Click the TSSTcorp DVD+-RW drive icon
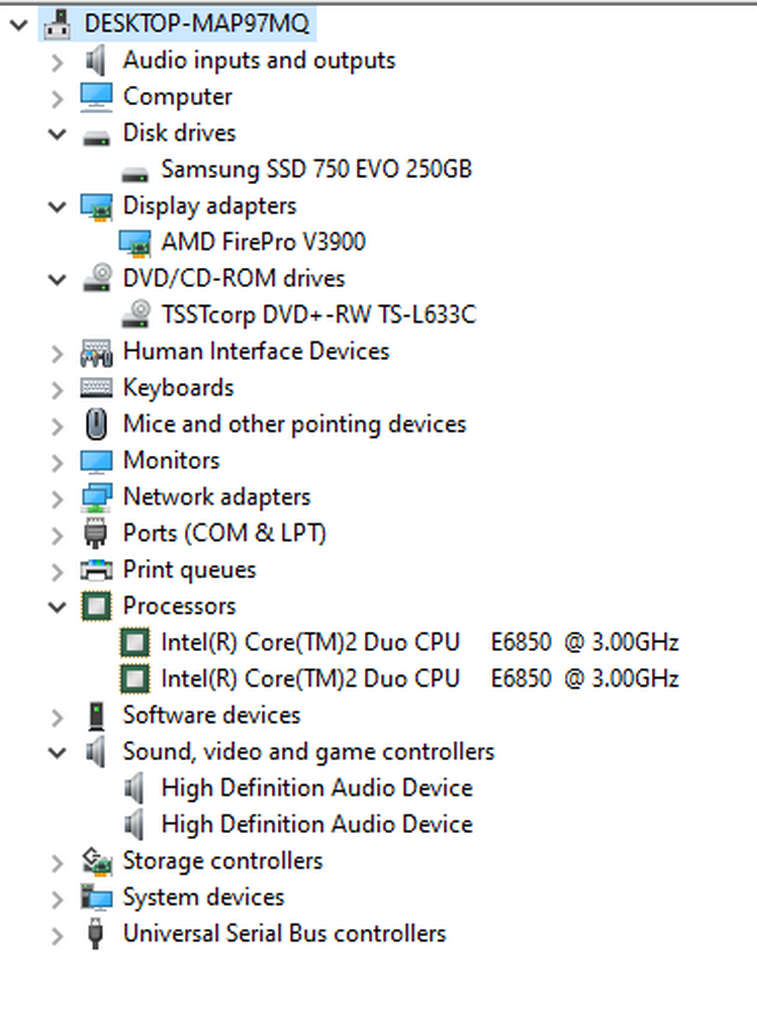Screen dimensions: 757x1024 click(x=135, y=314)
